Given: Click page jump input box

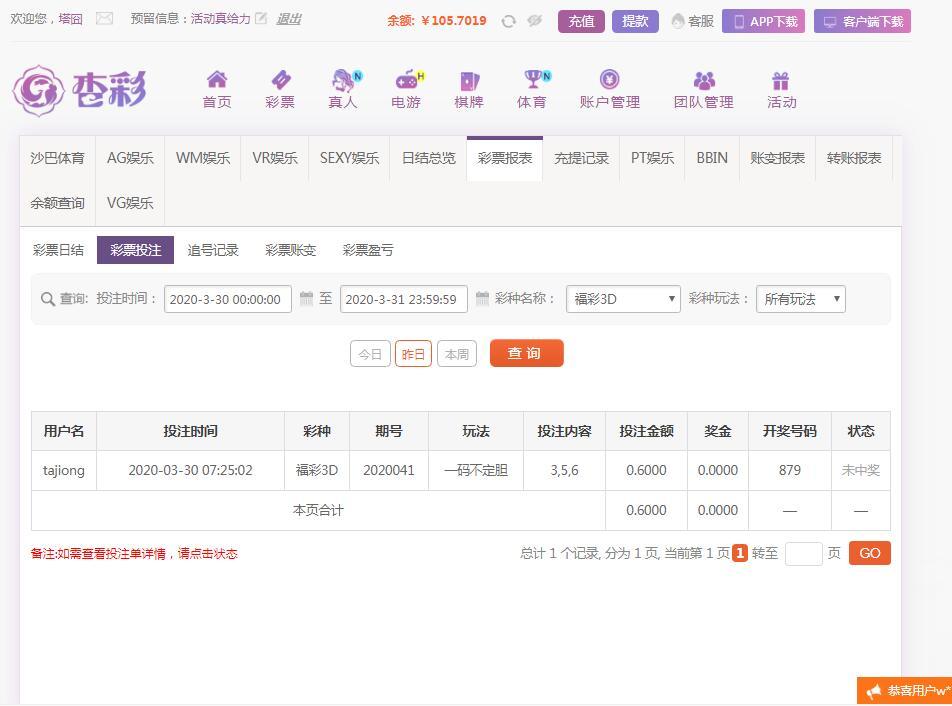Looking at the screenshot, I should (803, 554).
